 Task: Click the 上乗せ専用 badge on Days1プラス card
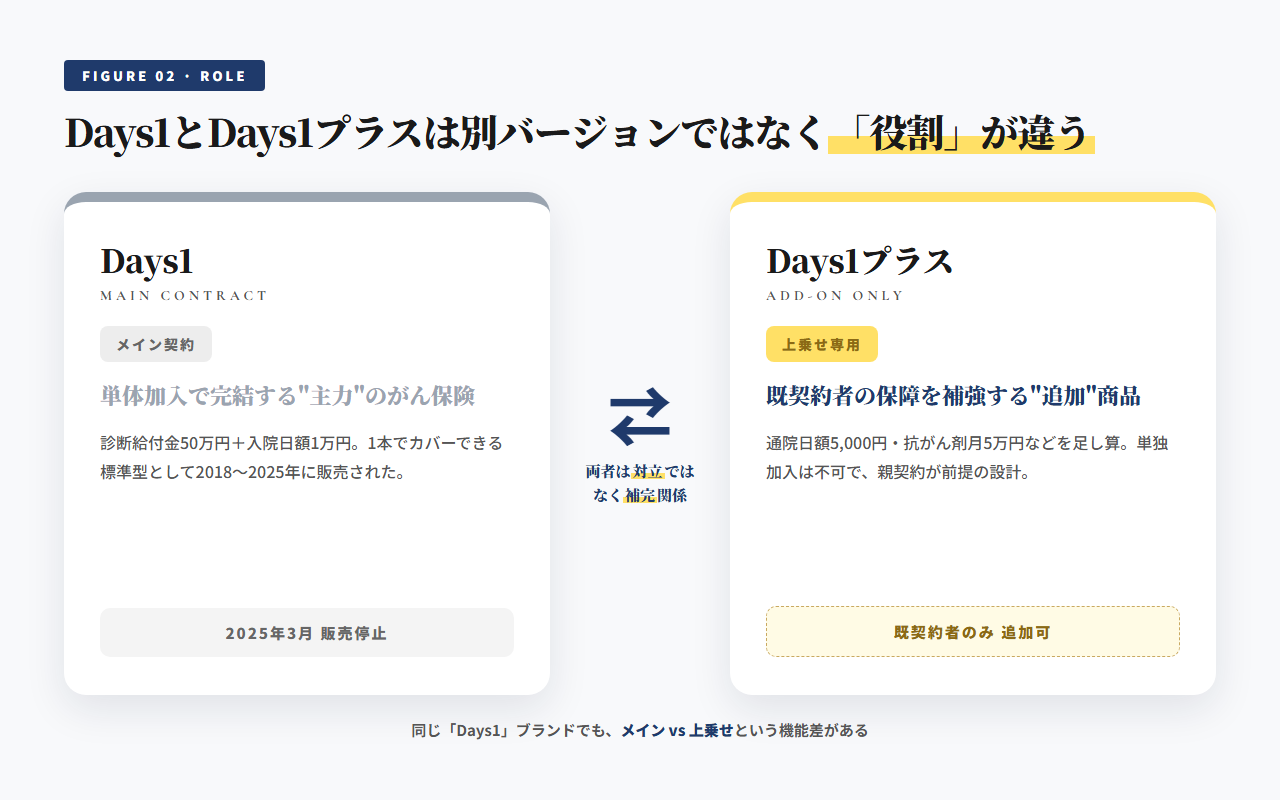pos(820,343)
